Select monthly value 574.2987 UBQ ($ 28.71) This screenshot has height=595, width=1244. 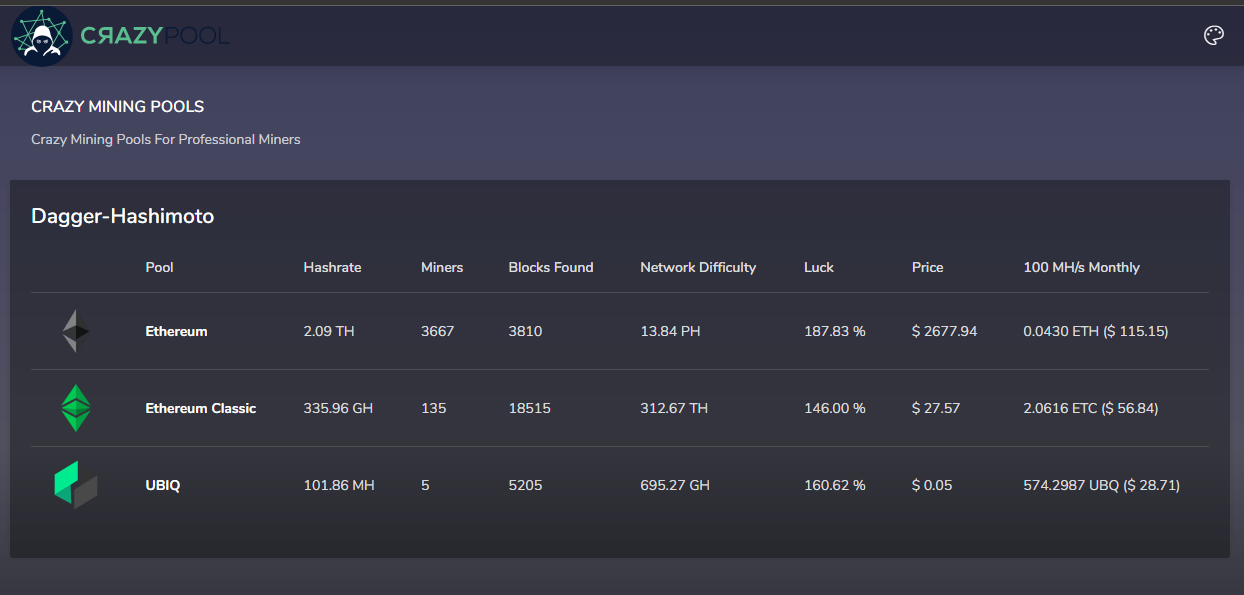click(x=1102, y=485)
